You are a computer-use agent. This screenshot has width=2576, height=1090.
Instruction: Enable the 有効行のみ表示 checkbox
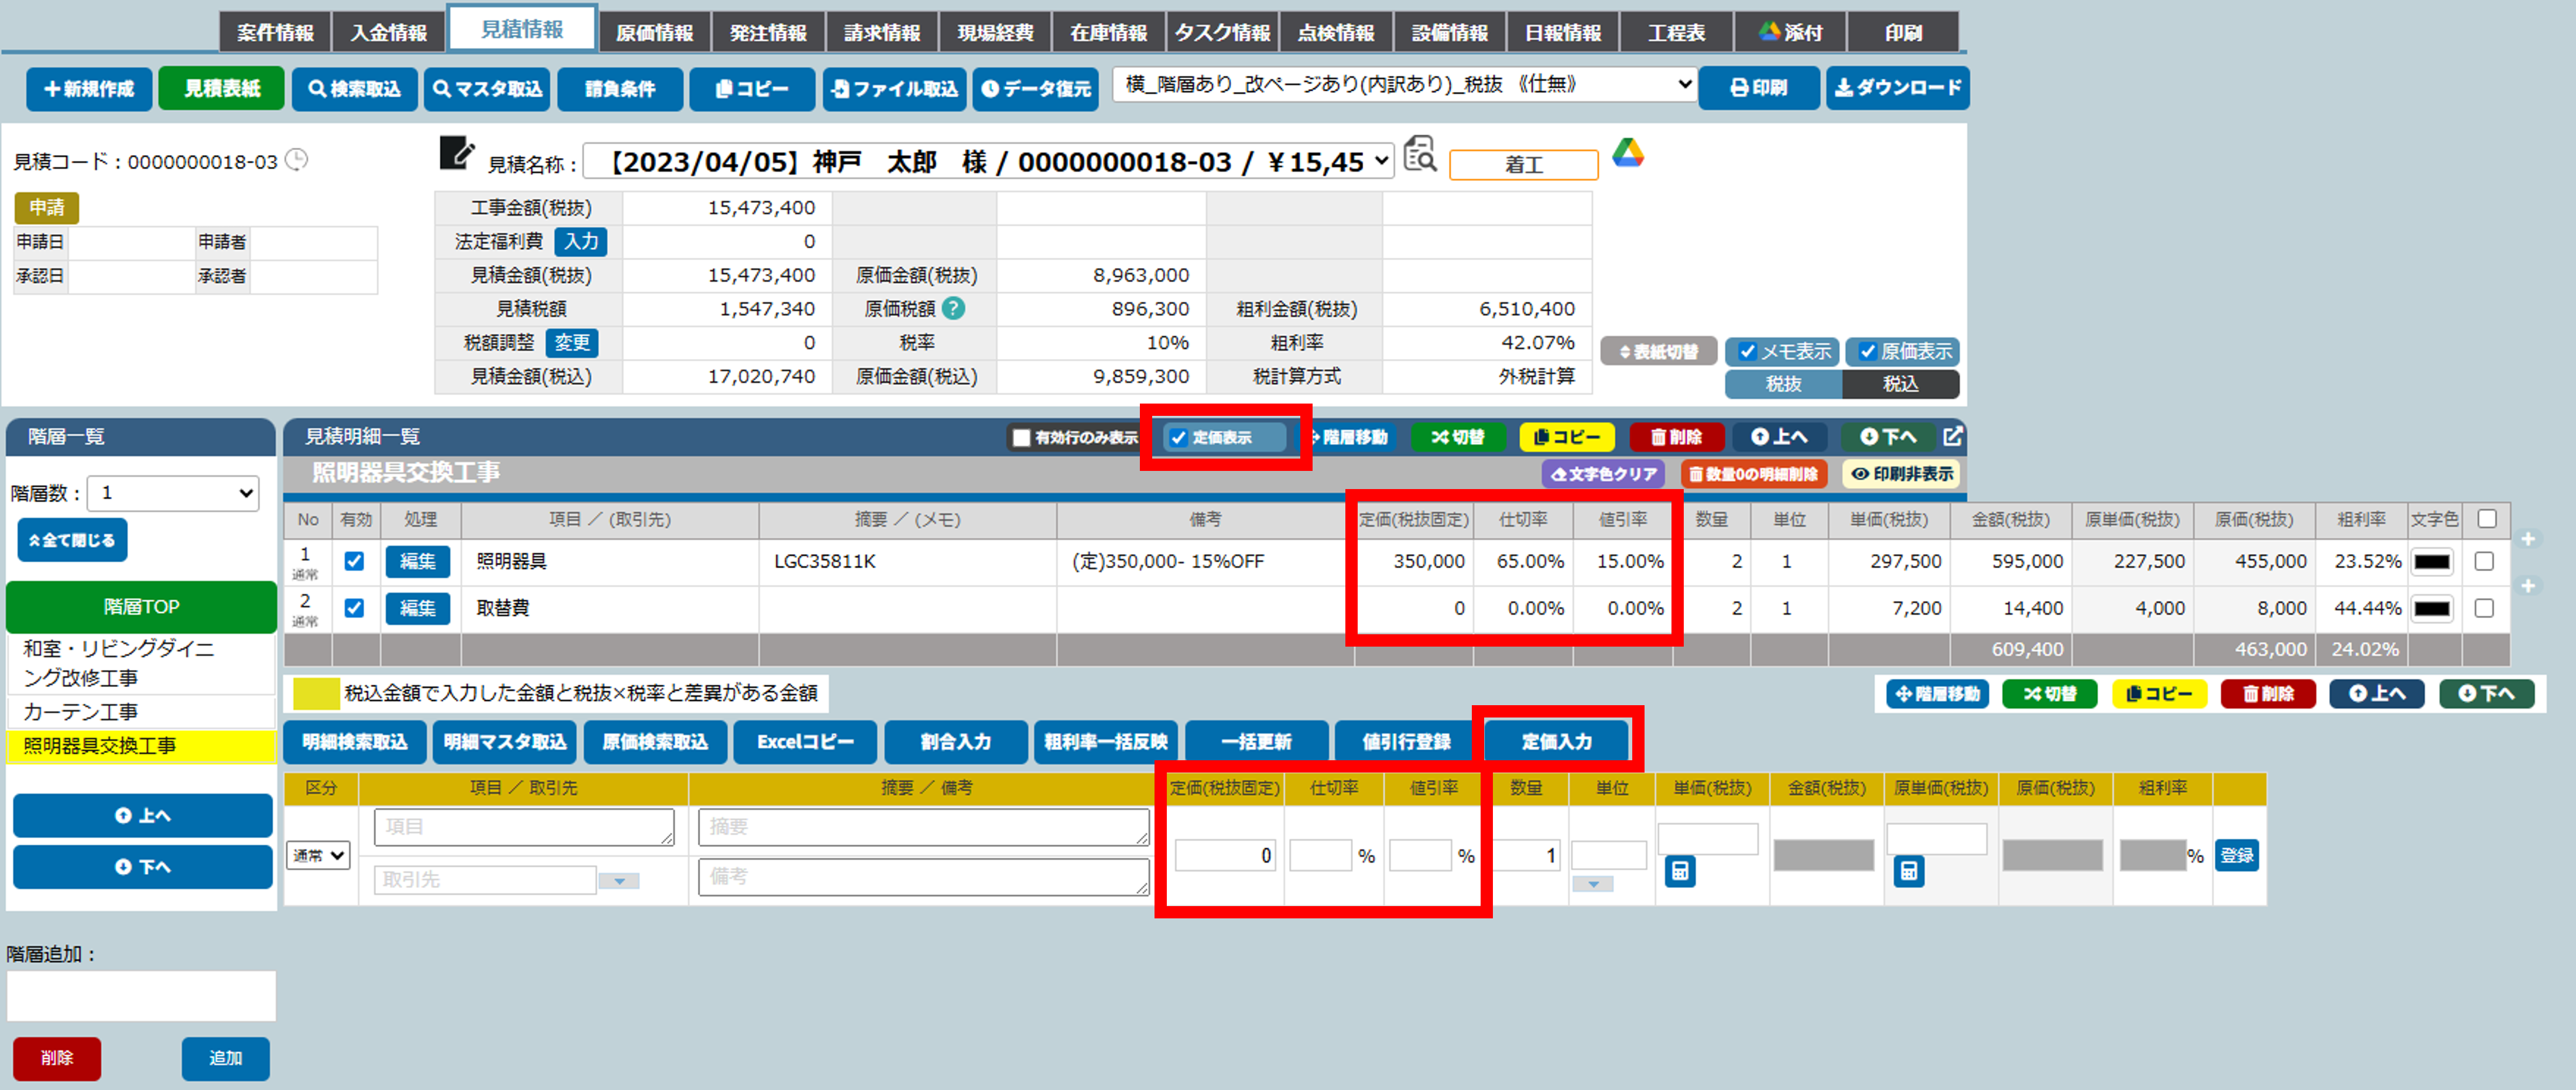pos(1021,438)
